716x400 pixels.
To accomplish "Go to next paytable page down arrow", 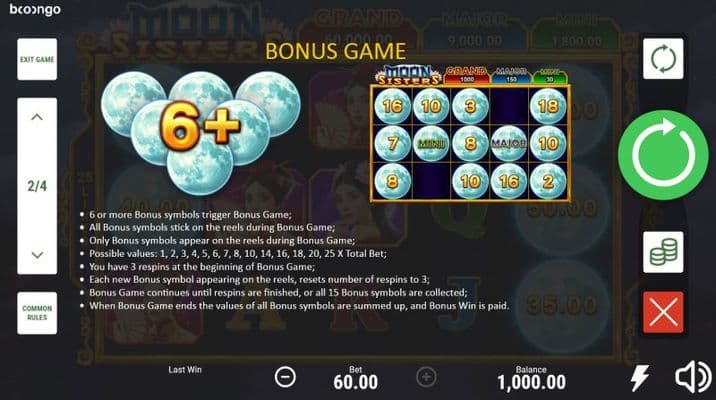I will (37, 255).
